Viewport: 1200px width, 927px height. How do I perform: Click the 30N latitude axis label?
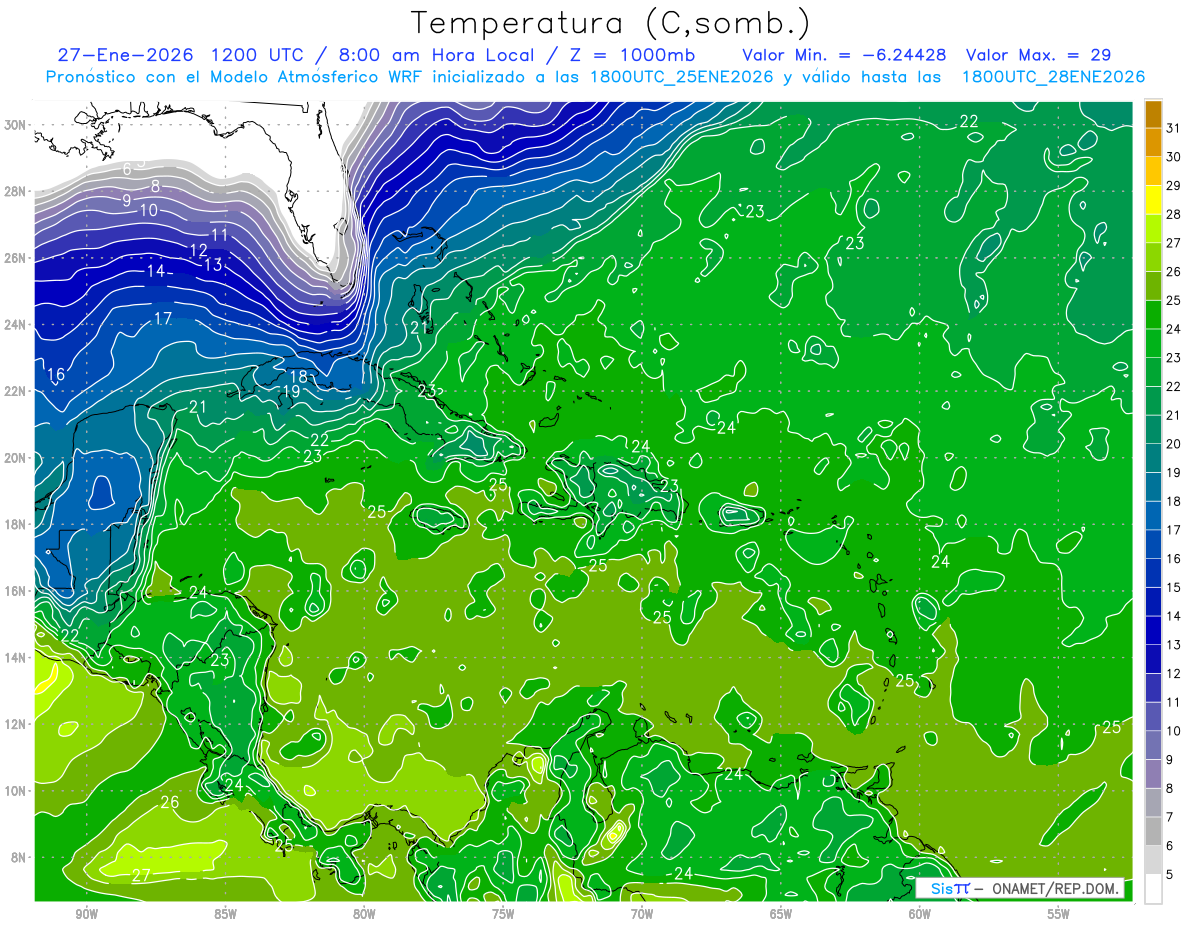coord(15,125)
